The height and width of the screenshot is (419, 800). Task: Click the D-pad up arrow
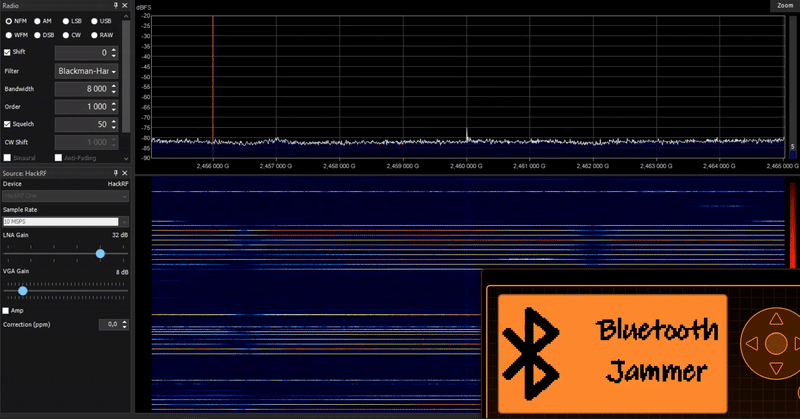[x=776, y=319]
